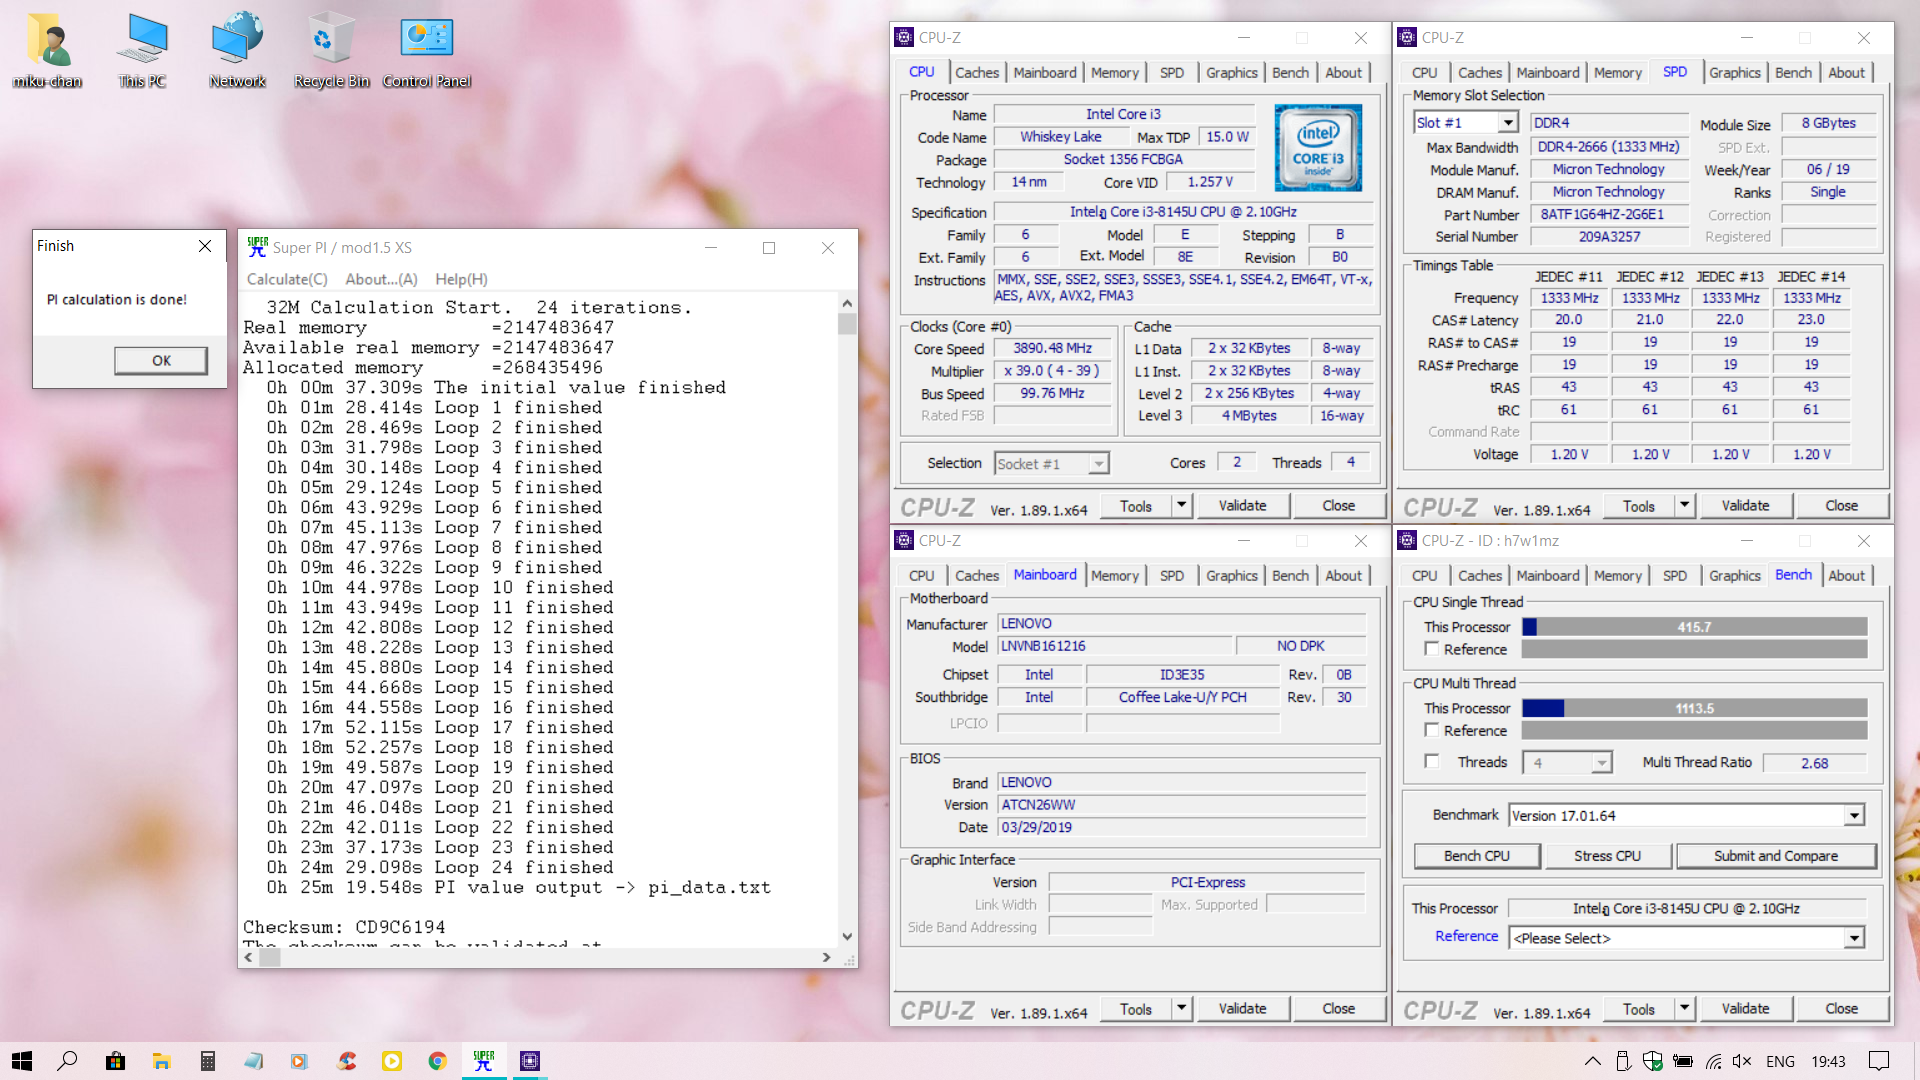Check the Multi Thread Reference checkbox

point(1432,730)
